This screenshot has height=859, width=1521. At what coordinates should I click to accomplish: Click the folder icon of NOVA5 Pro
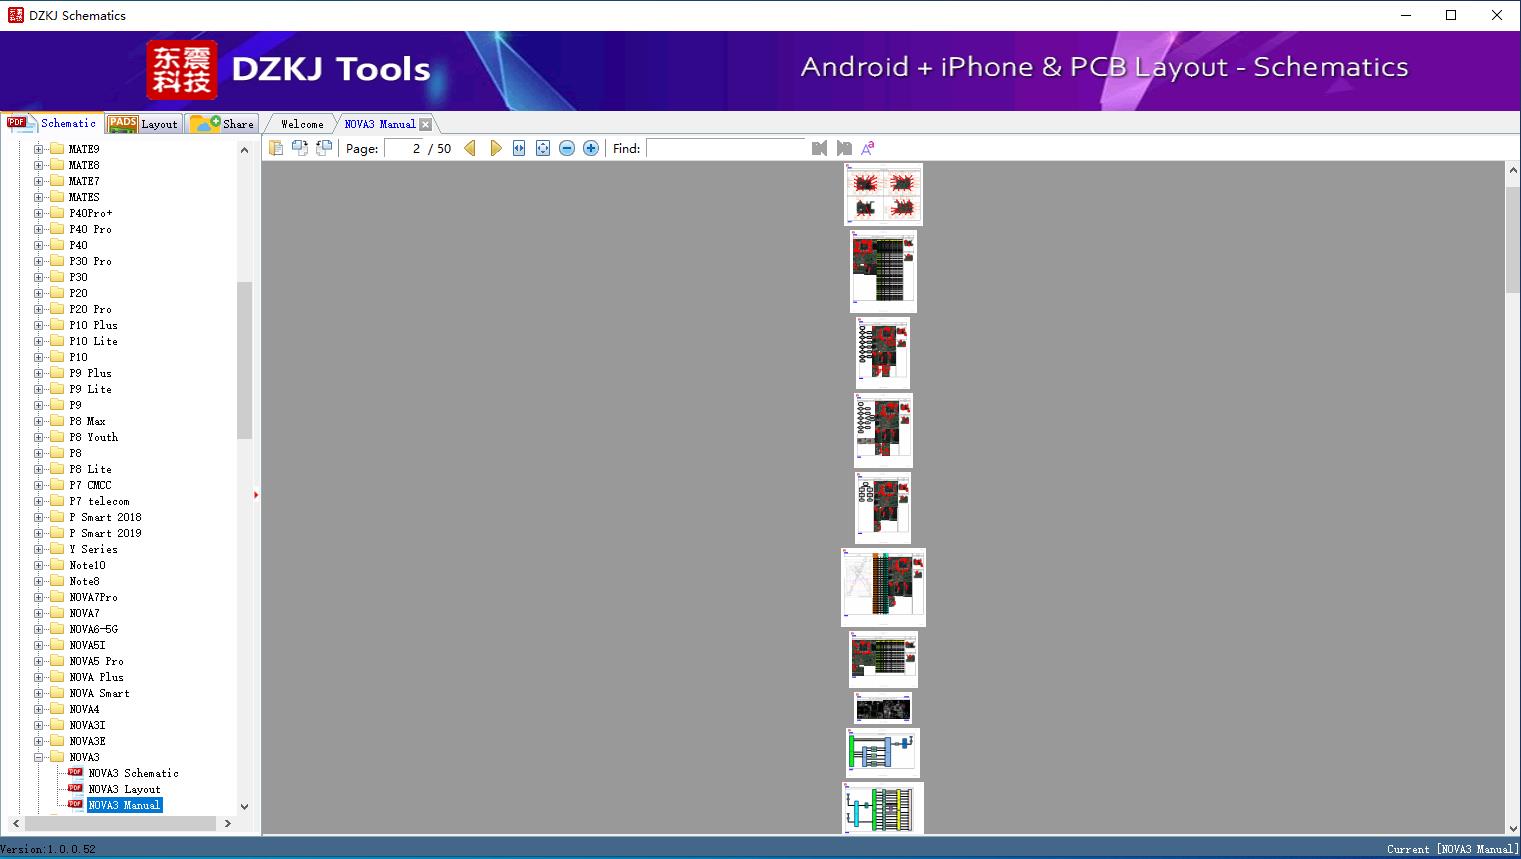click(x=57, y=661)
